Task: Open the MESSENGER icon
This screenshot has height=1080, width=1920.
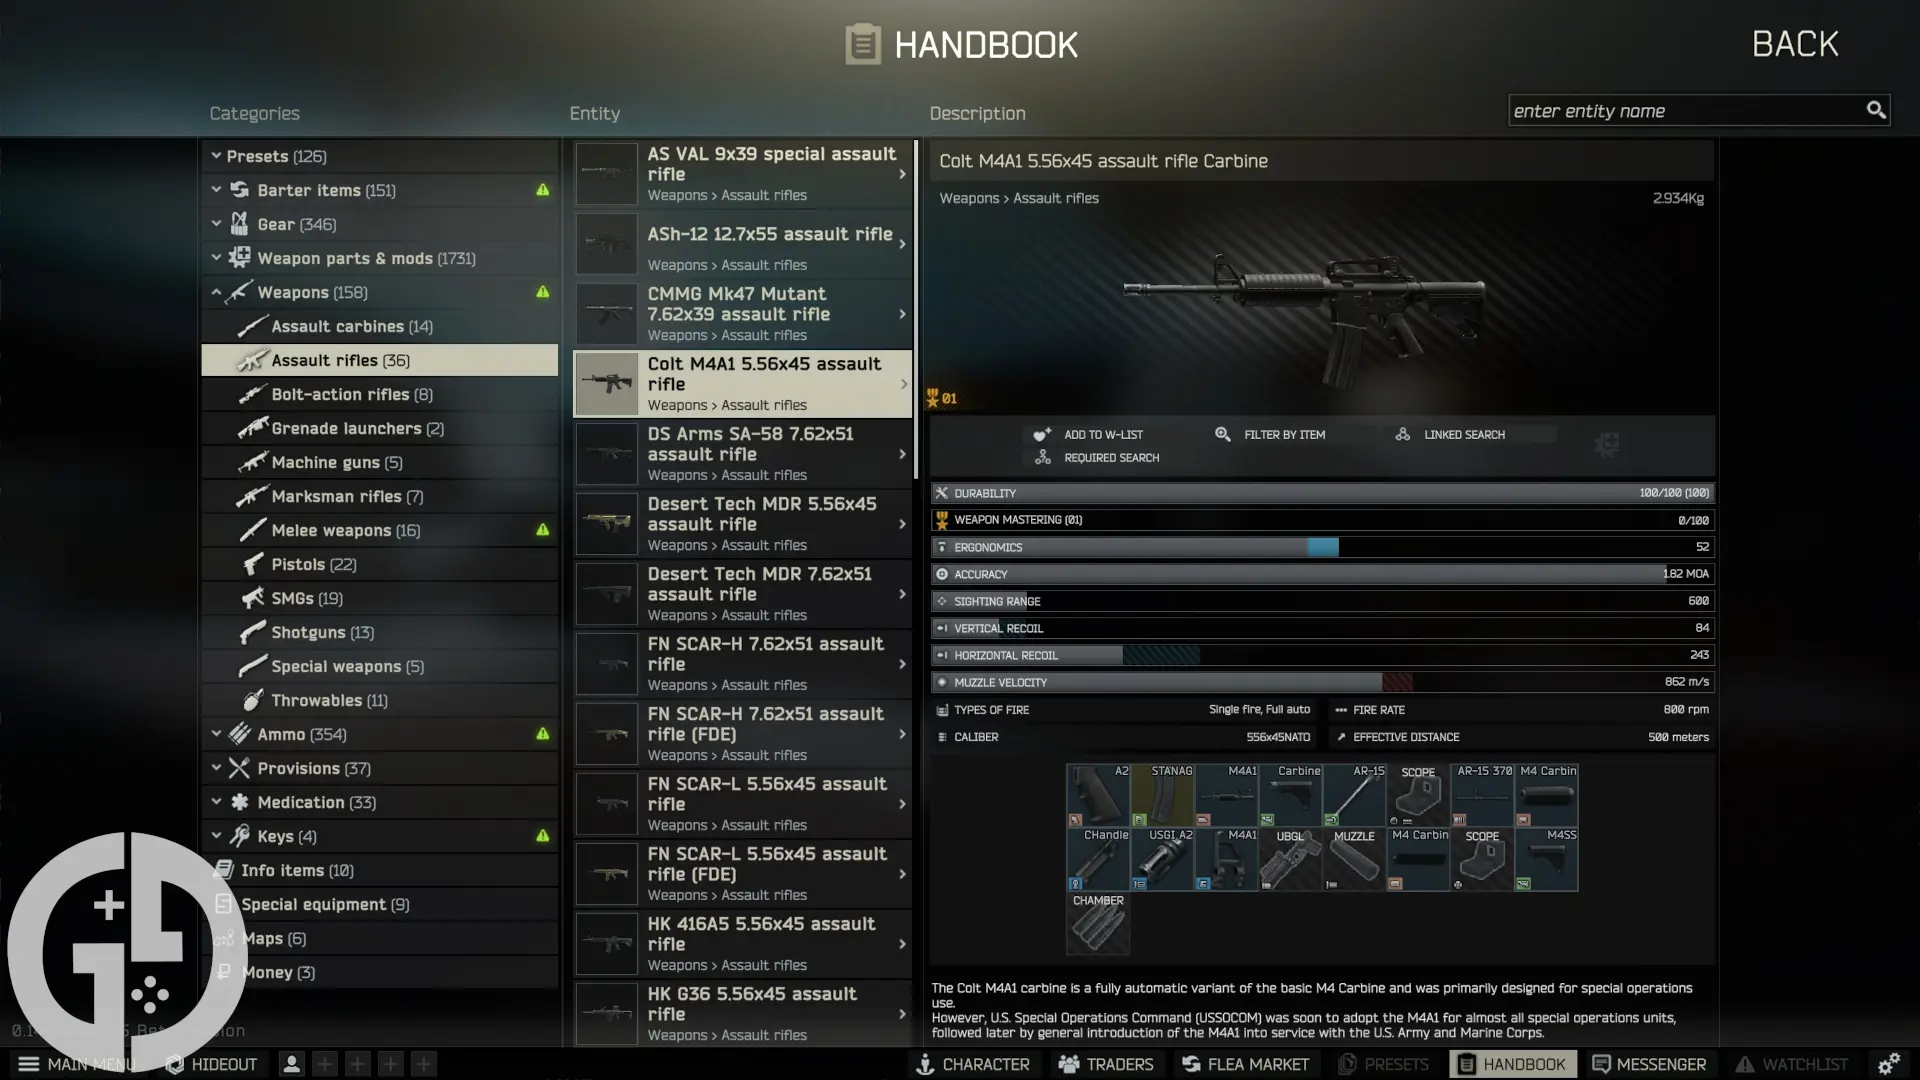Action: [x=1600, y=1064]
